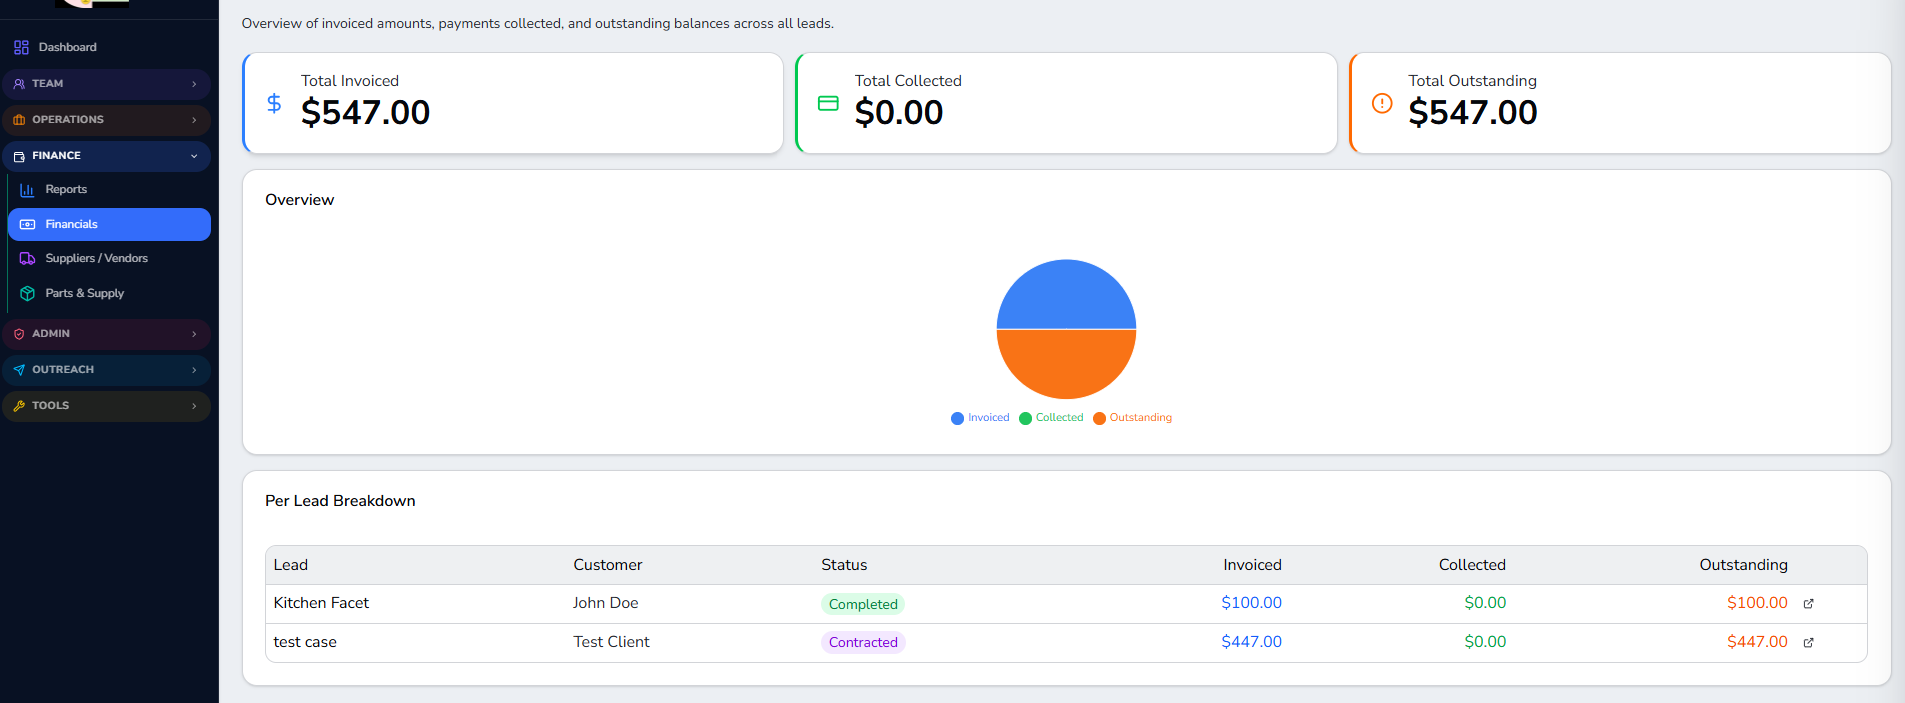Expand the TEAM section chevron
This screenshot has height=703, width=1905.
coord(194,84)
